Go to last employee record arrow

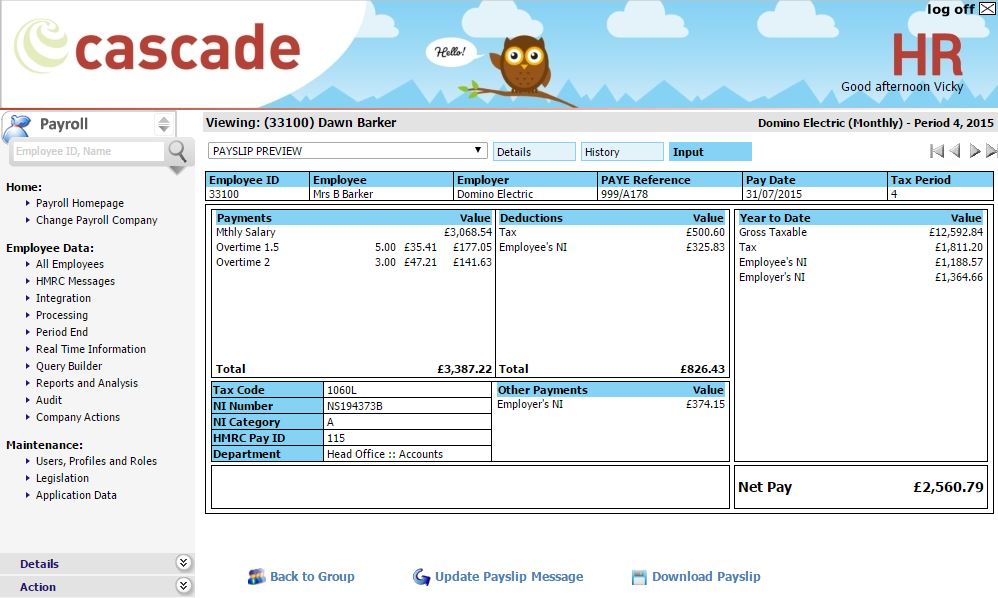(992, 151)
